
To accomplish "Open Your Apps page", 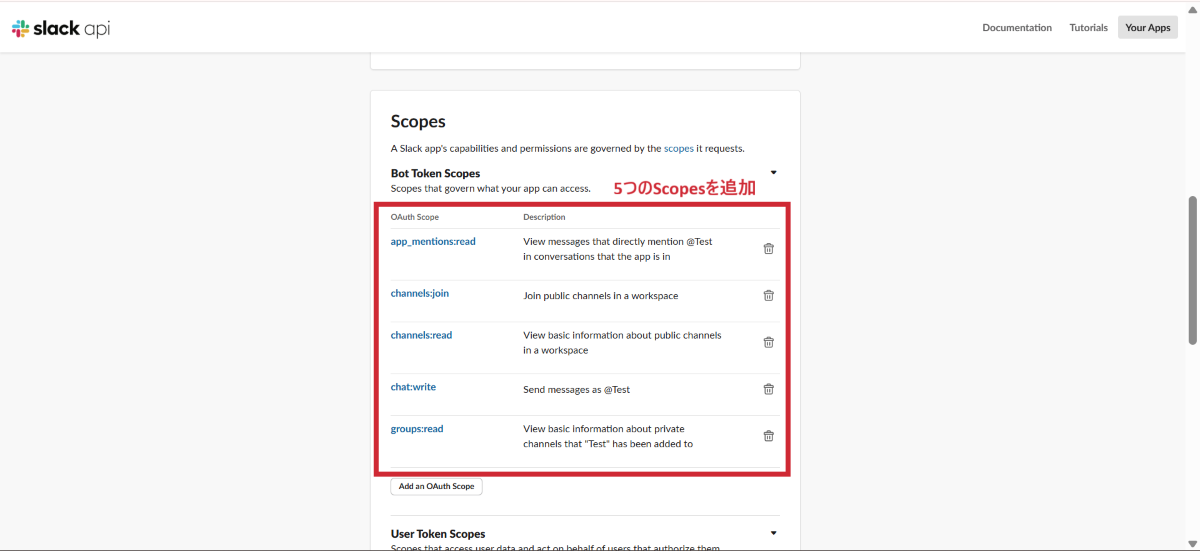I will click(1147, 28).
